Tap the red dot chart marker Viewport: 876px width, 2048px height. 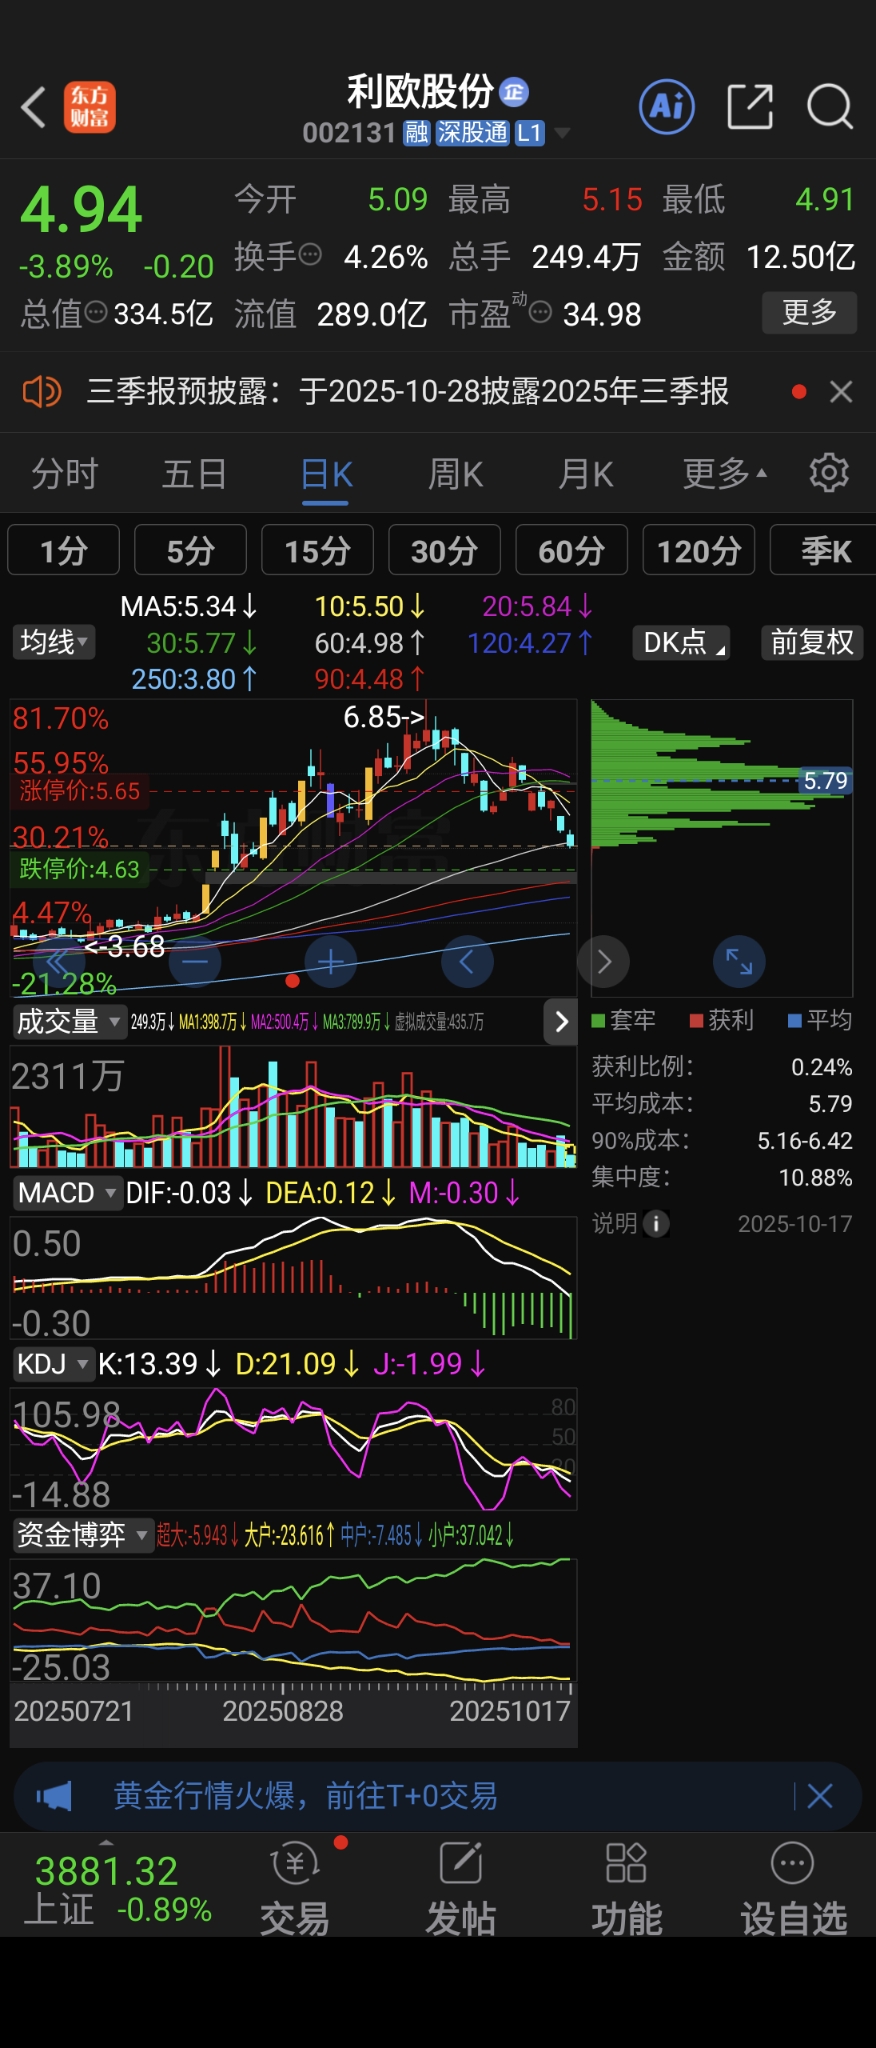pos(292,980)
